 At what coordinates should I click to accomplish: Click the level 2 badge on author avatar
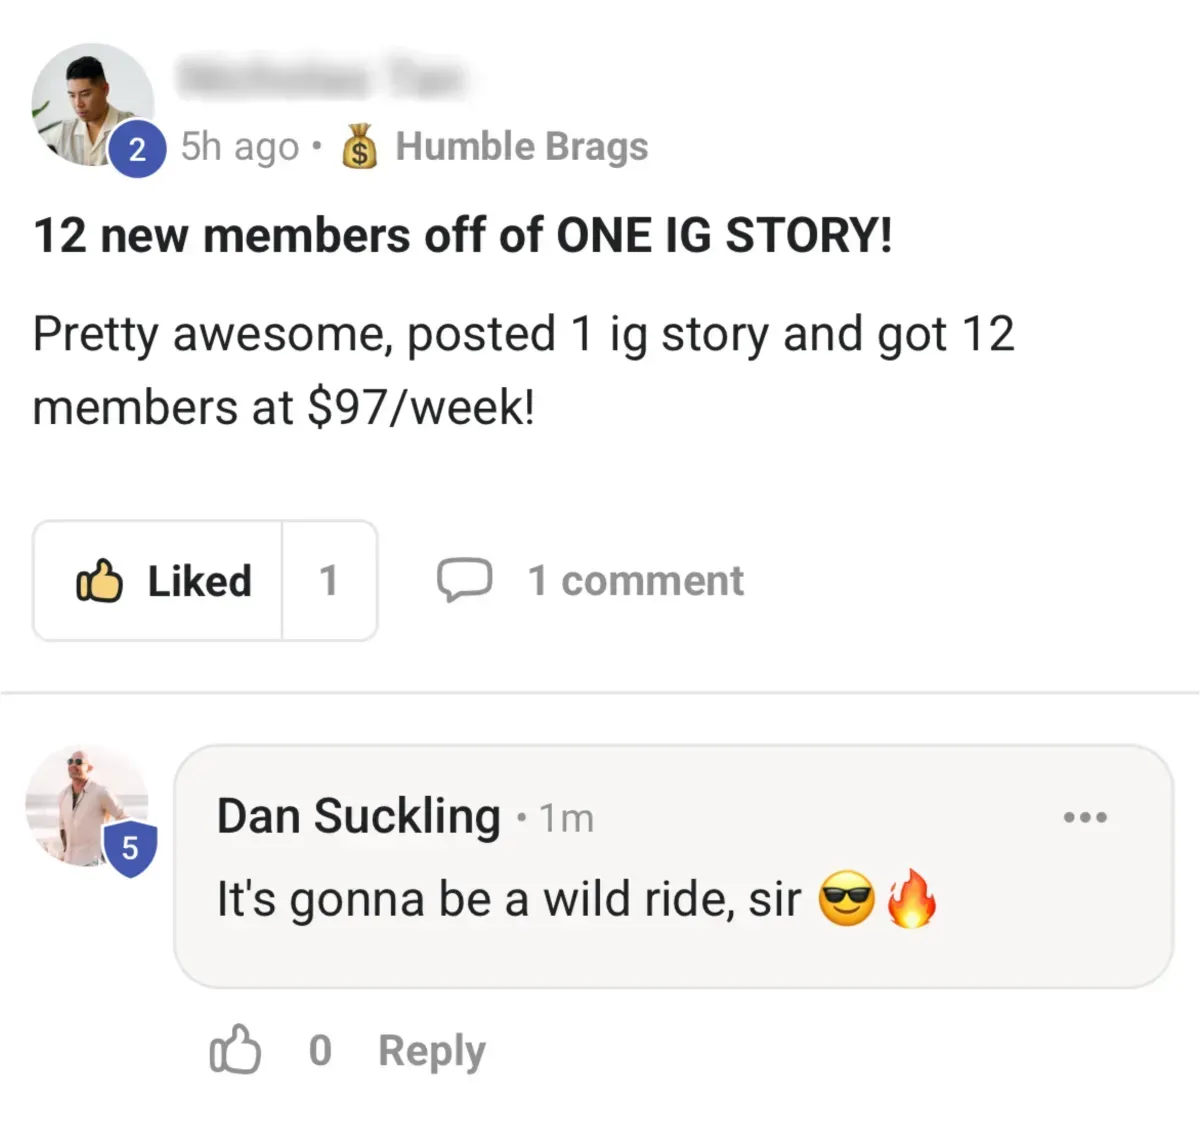point(137,150)
